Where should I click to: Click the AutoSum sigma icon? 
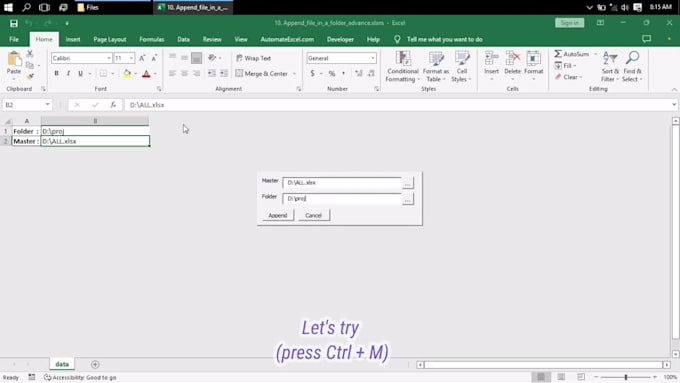pos(558,54)
